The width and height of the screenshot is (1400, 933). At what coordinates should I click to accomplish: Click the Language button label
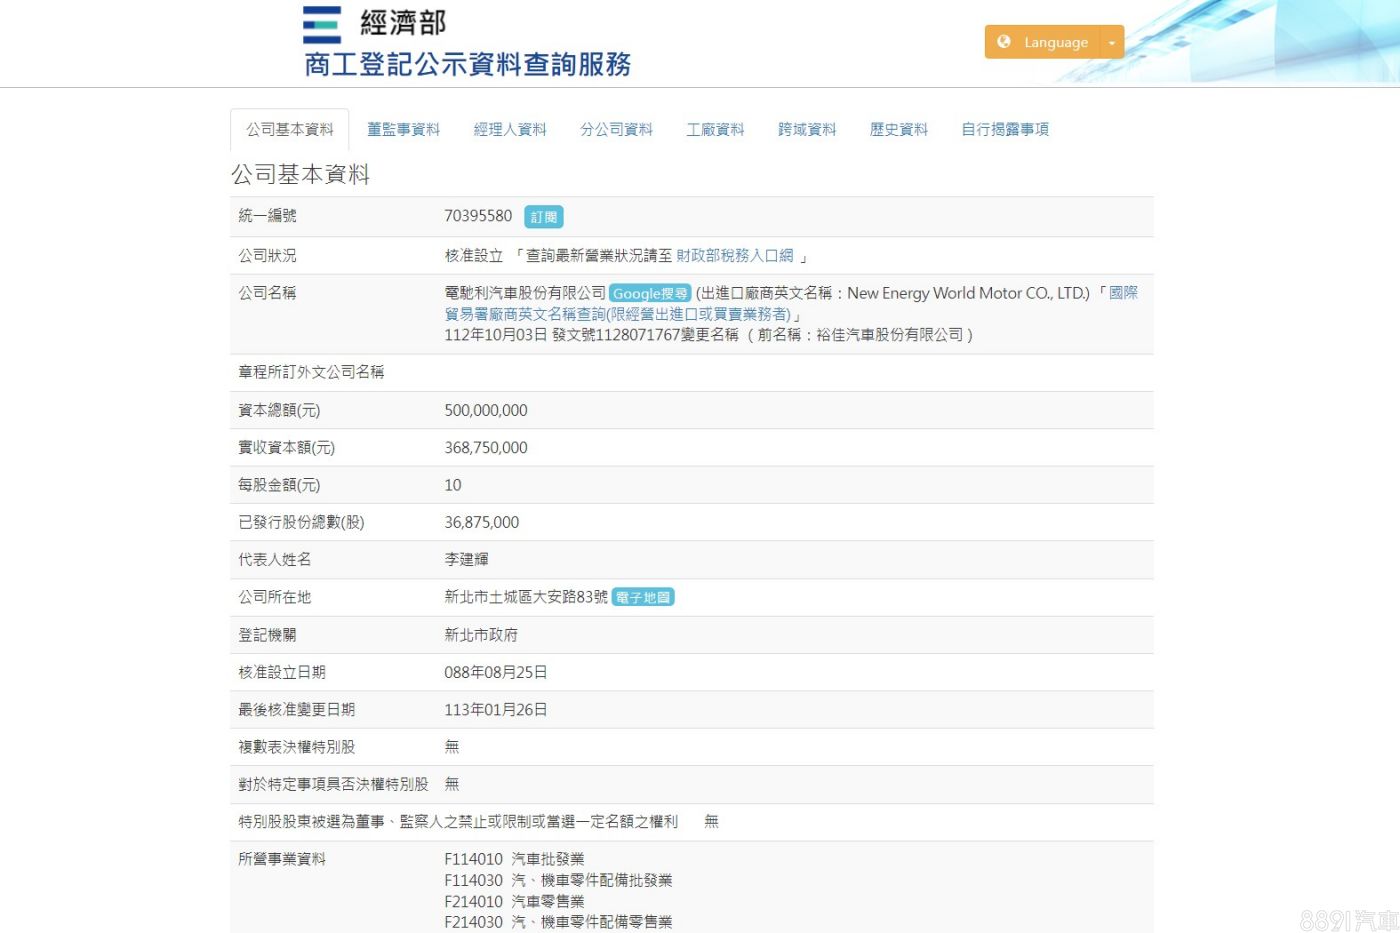[1055, 43]
